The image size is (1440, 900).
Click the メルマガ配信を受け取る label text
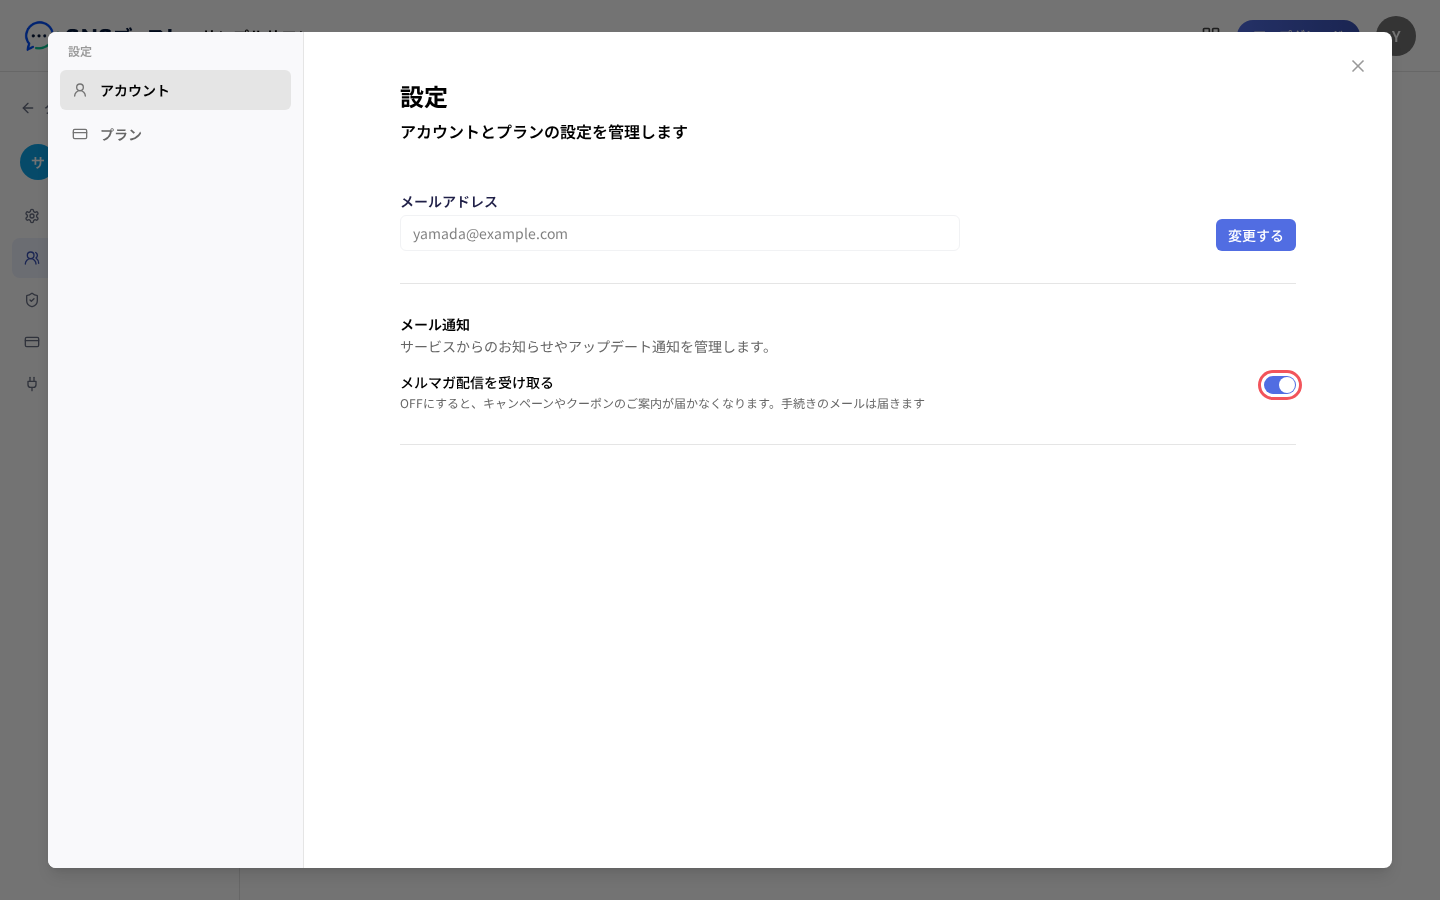coord(477,383)
